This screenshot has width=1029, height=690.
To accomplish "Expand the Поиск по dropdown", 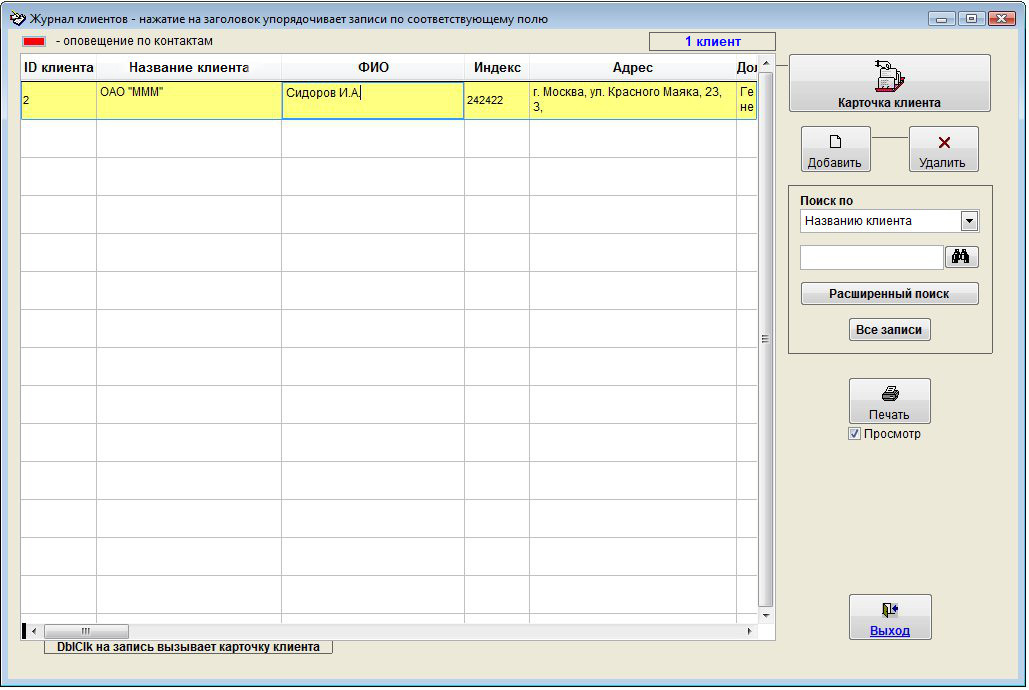I will pyautogui.click(x=968, y=221).
